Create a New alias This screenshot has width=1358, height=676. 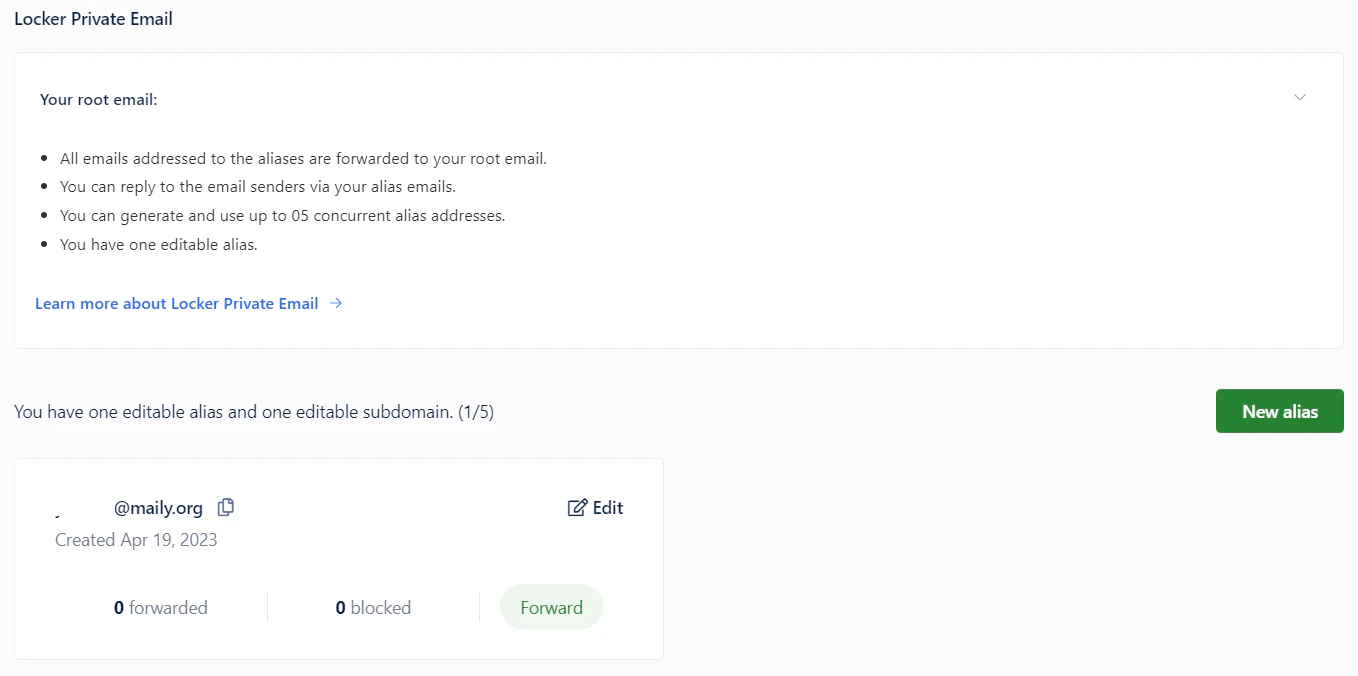(1279, 411)
